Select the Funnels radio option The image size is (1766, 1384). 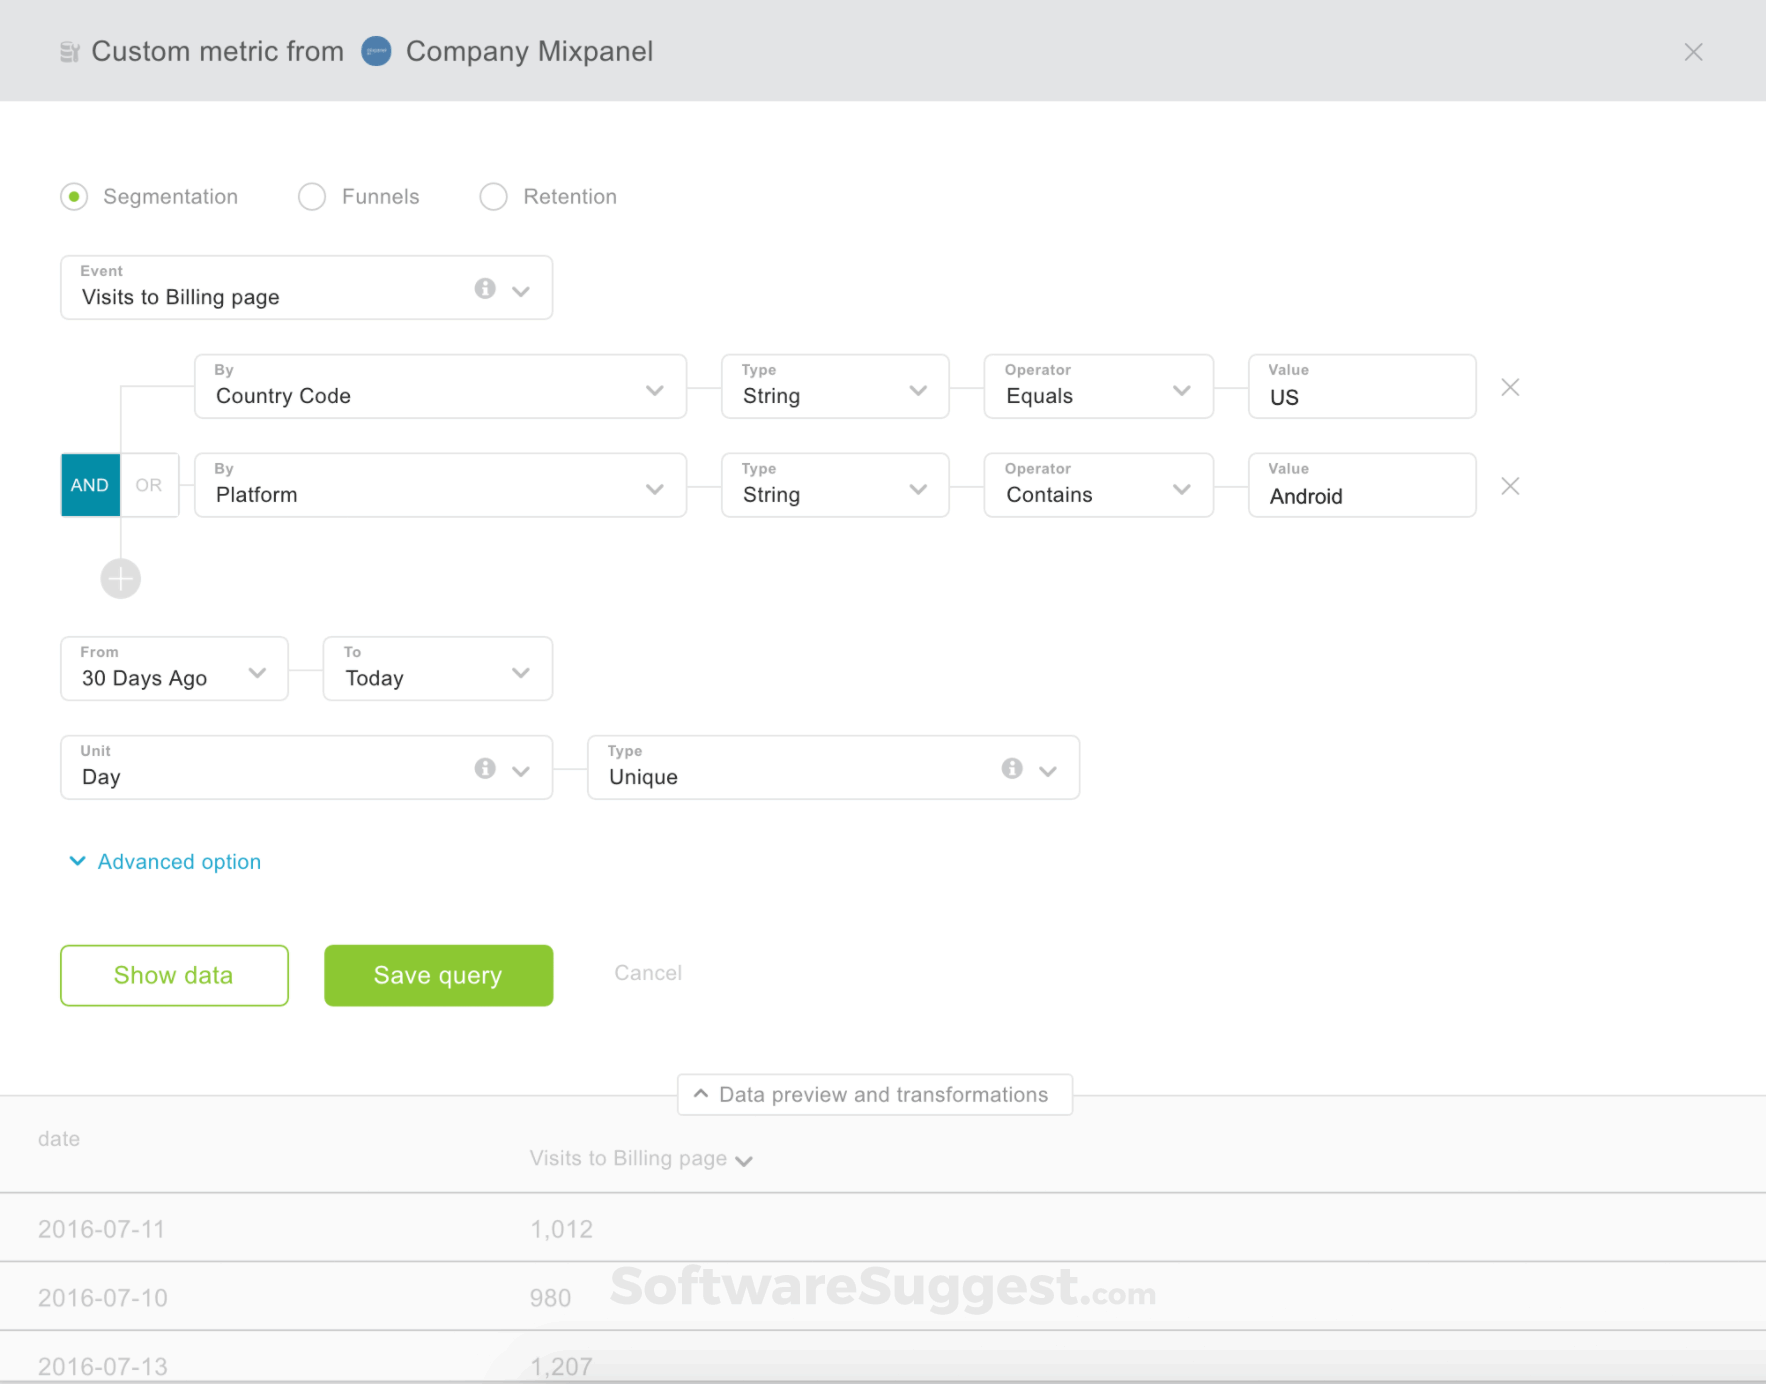(312, 197)
